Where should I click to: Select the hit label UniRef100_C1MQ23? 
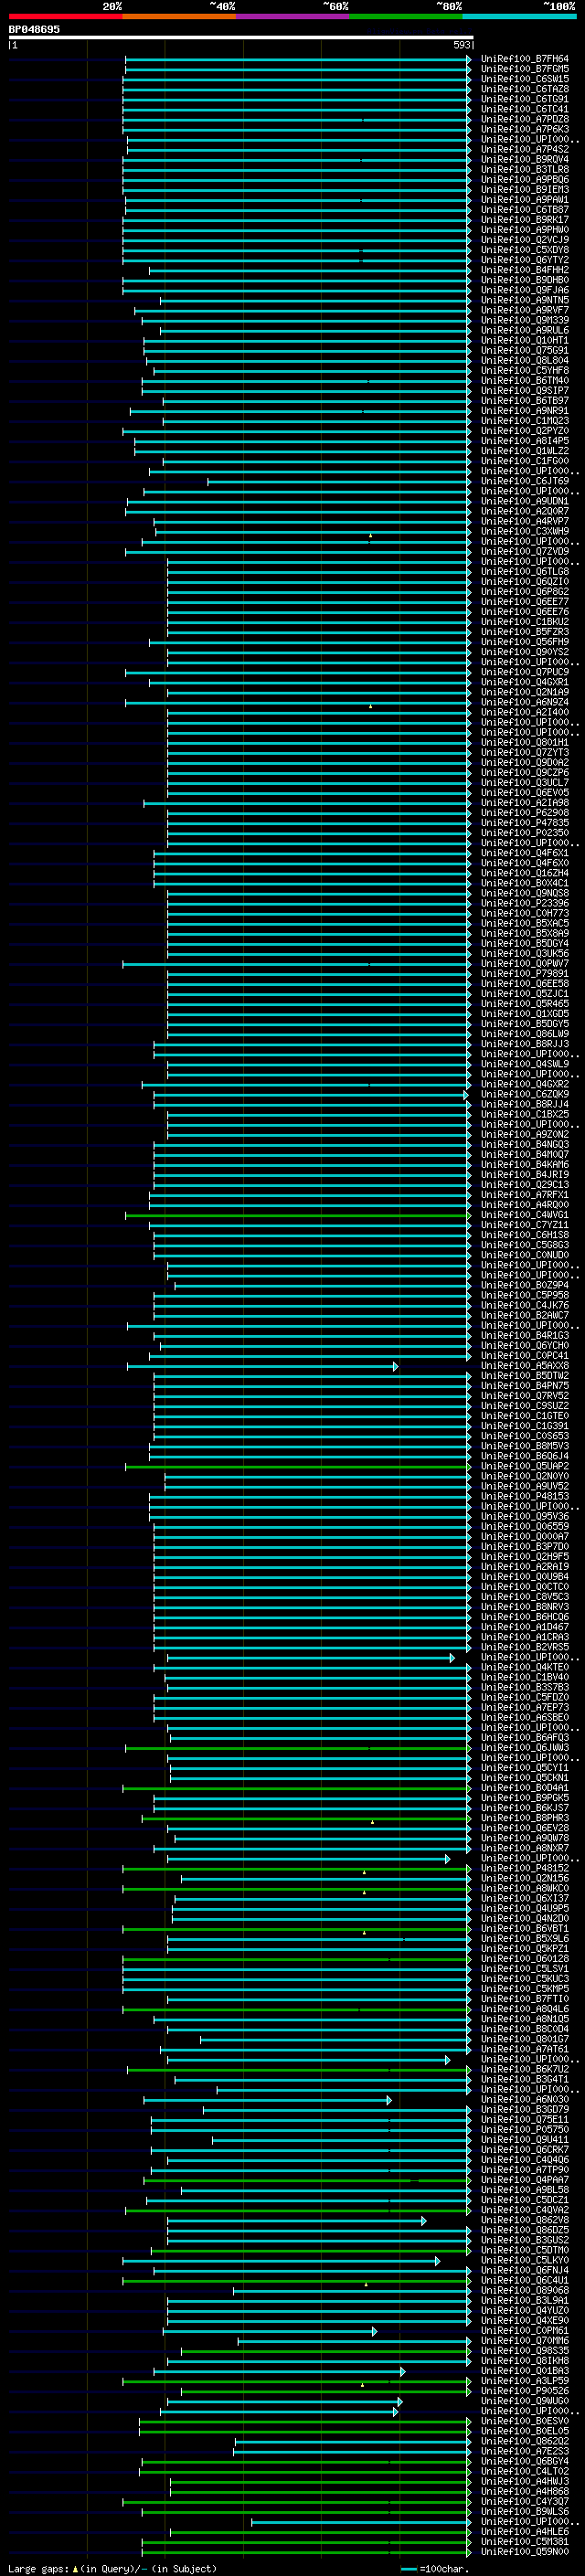point(525,420)
